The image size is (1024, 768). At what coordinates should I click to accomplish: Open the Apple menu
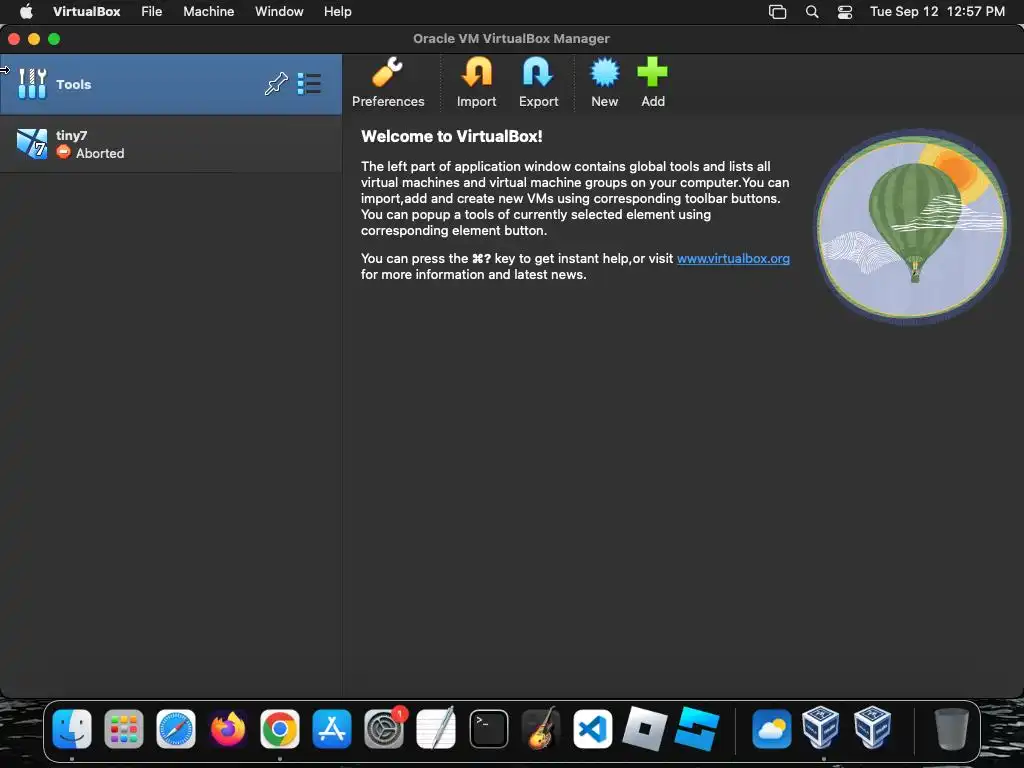(x=26, y=12)
